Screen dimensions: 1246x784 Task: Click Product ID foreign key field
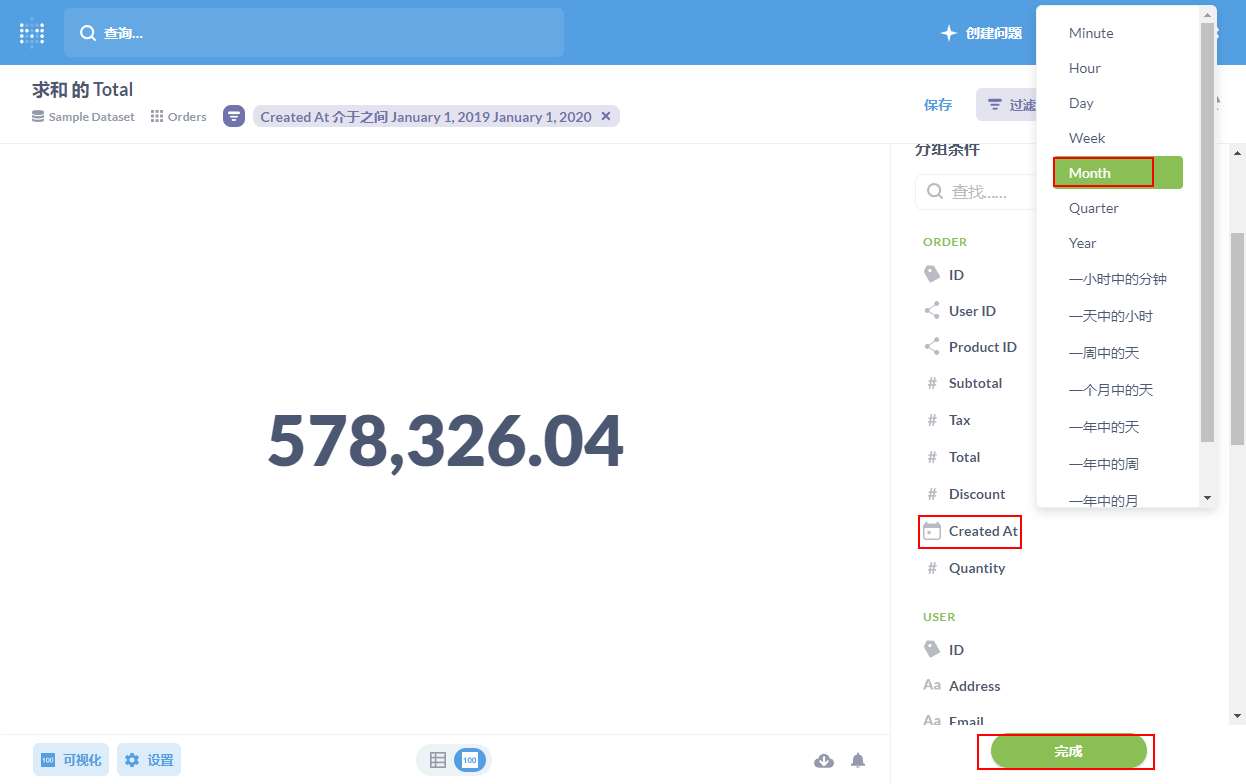[982, 347]
